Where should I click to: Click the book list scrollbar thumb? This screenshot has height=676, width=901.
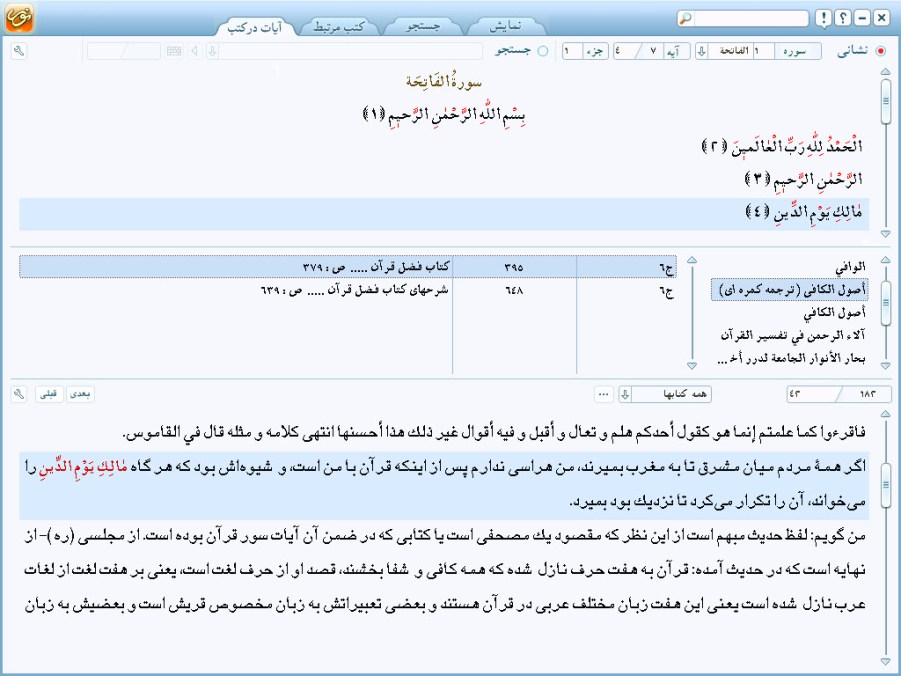[885, 303]
